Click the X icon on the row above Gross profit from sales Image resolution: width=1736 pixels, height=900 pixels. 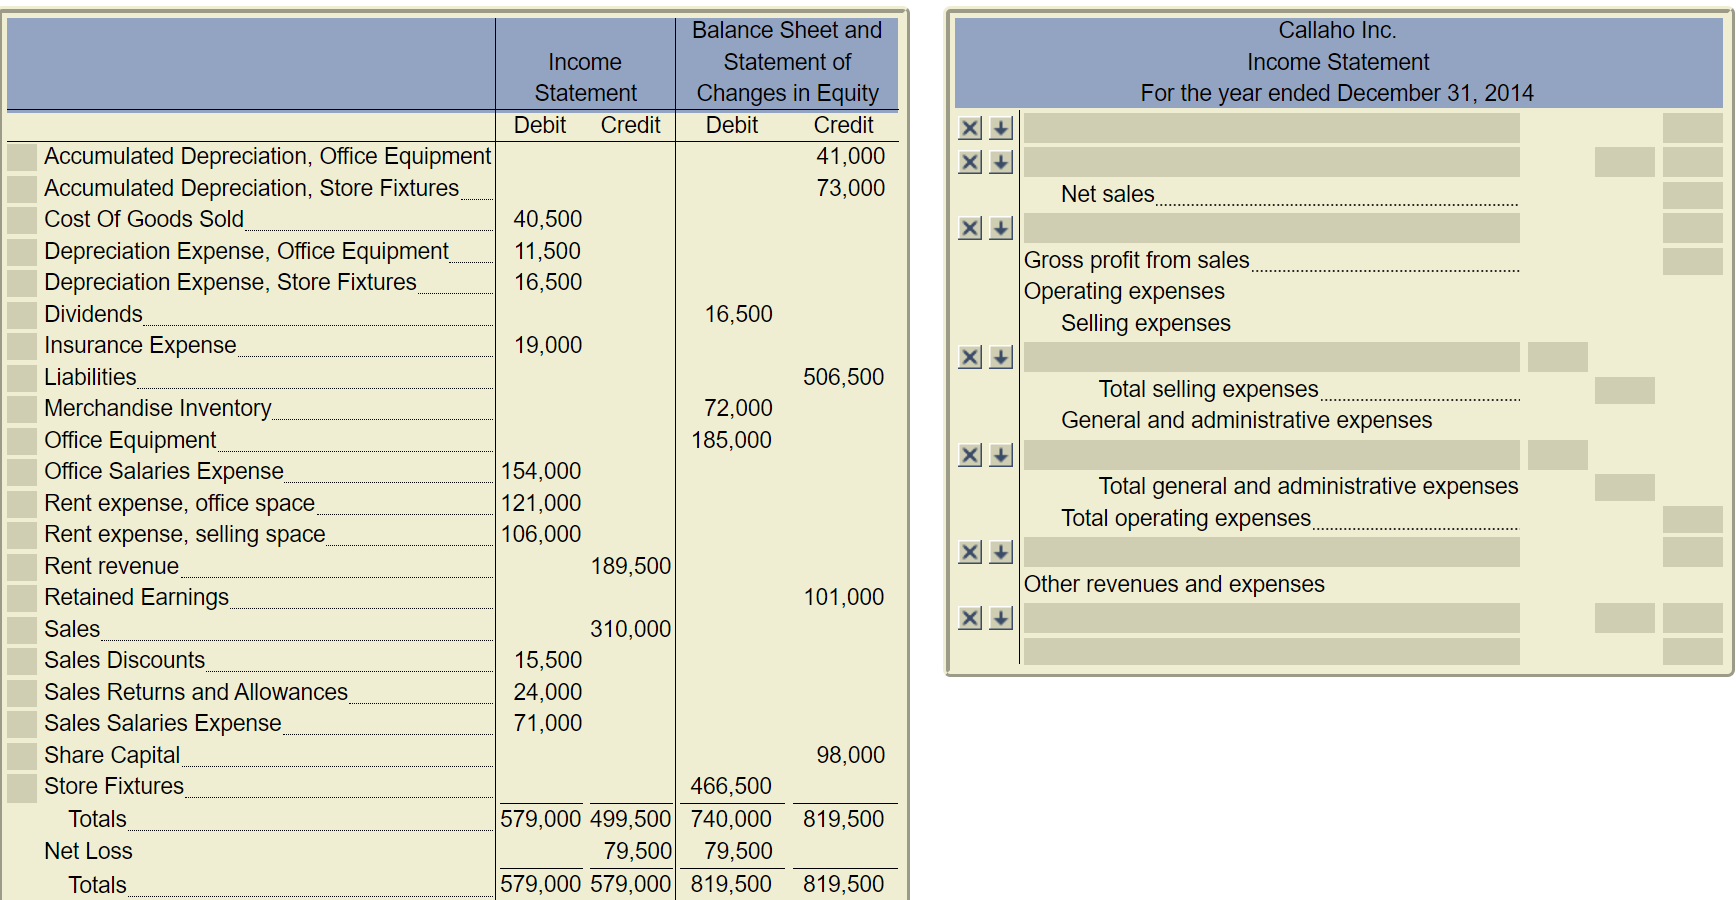(x=970, y=228)
